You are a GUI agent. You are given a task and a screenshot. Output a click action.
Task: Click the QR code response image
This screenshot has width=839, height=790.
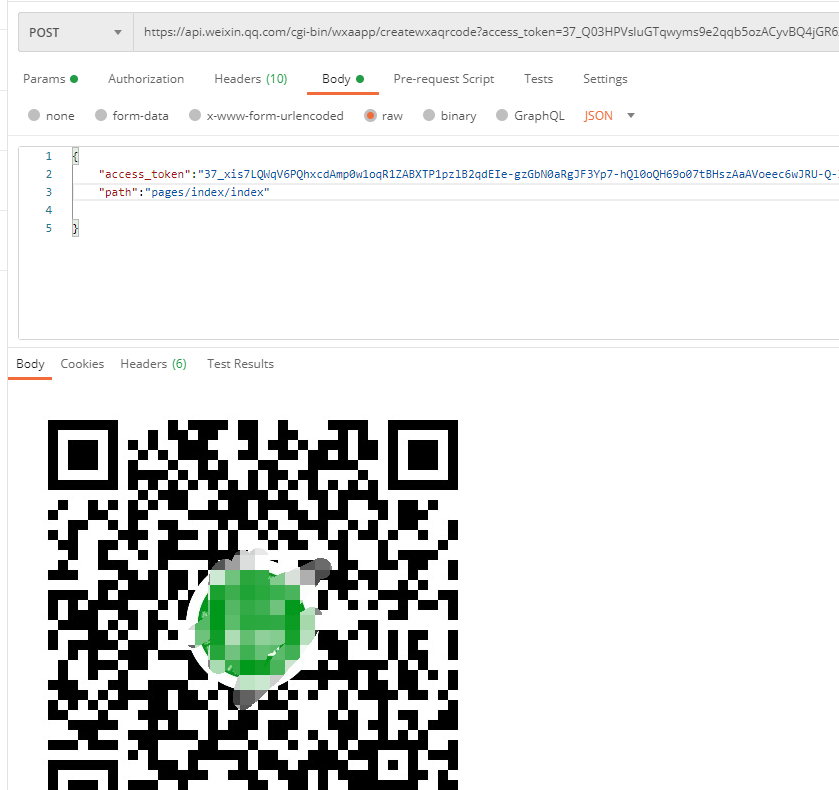tap(253, 605)
